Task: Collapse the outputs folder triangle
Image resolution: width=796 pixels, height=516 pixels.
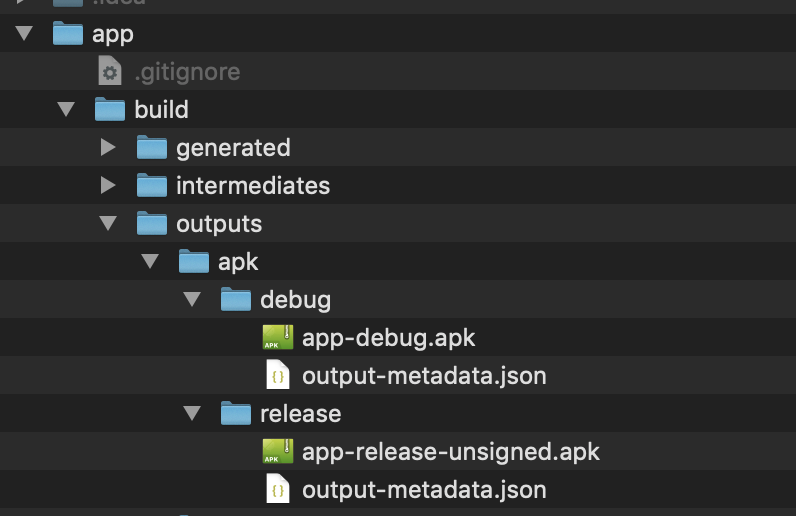Action: tap(108, 223)
